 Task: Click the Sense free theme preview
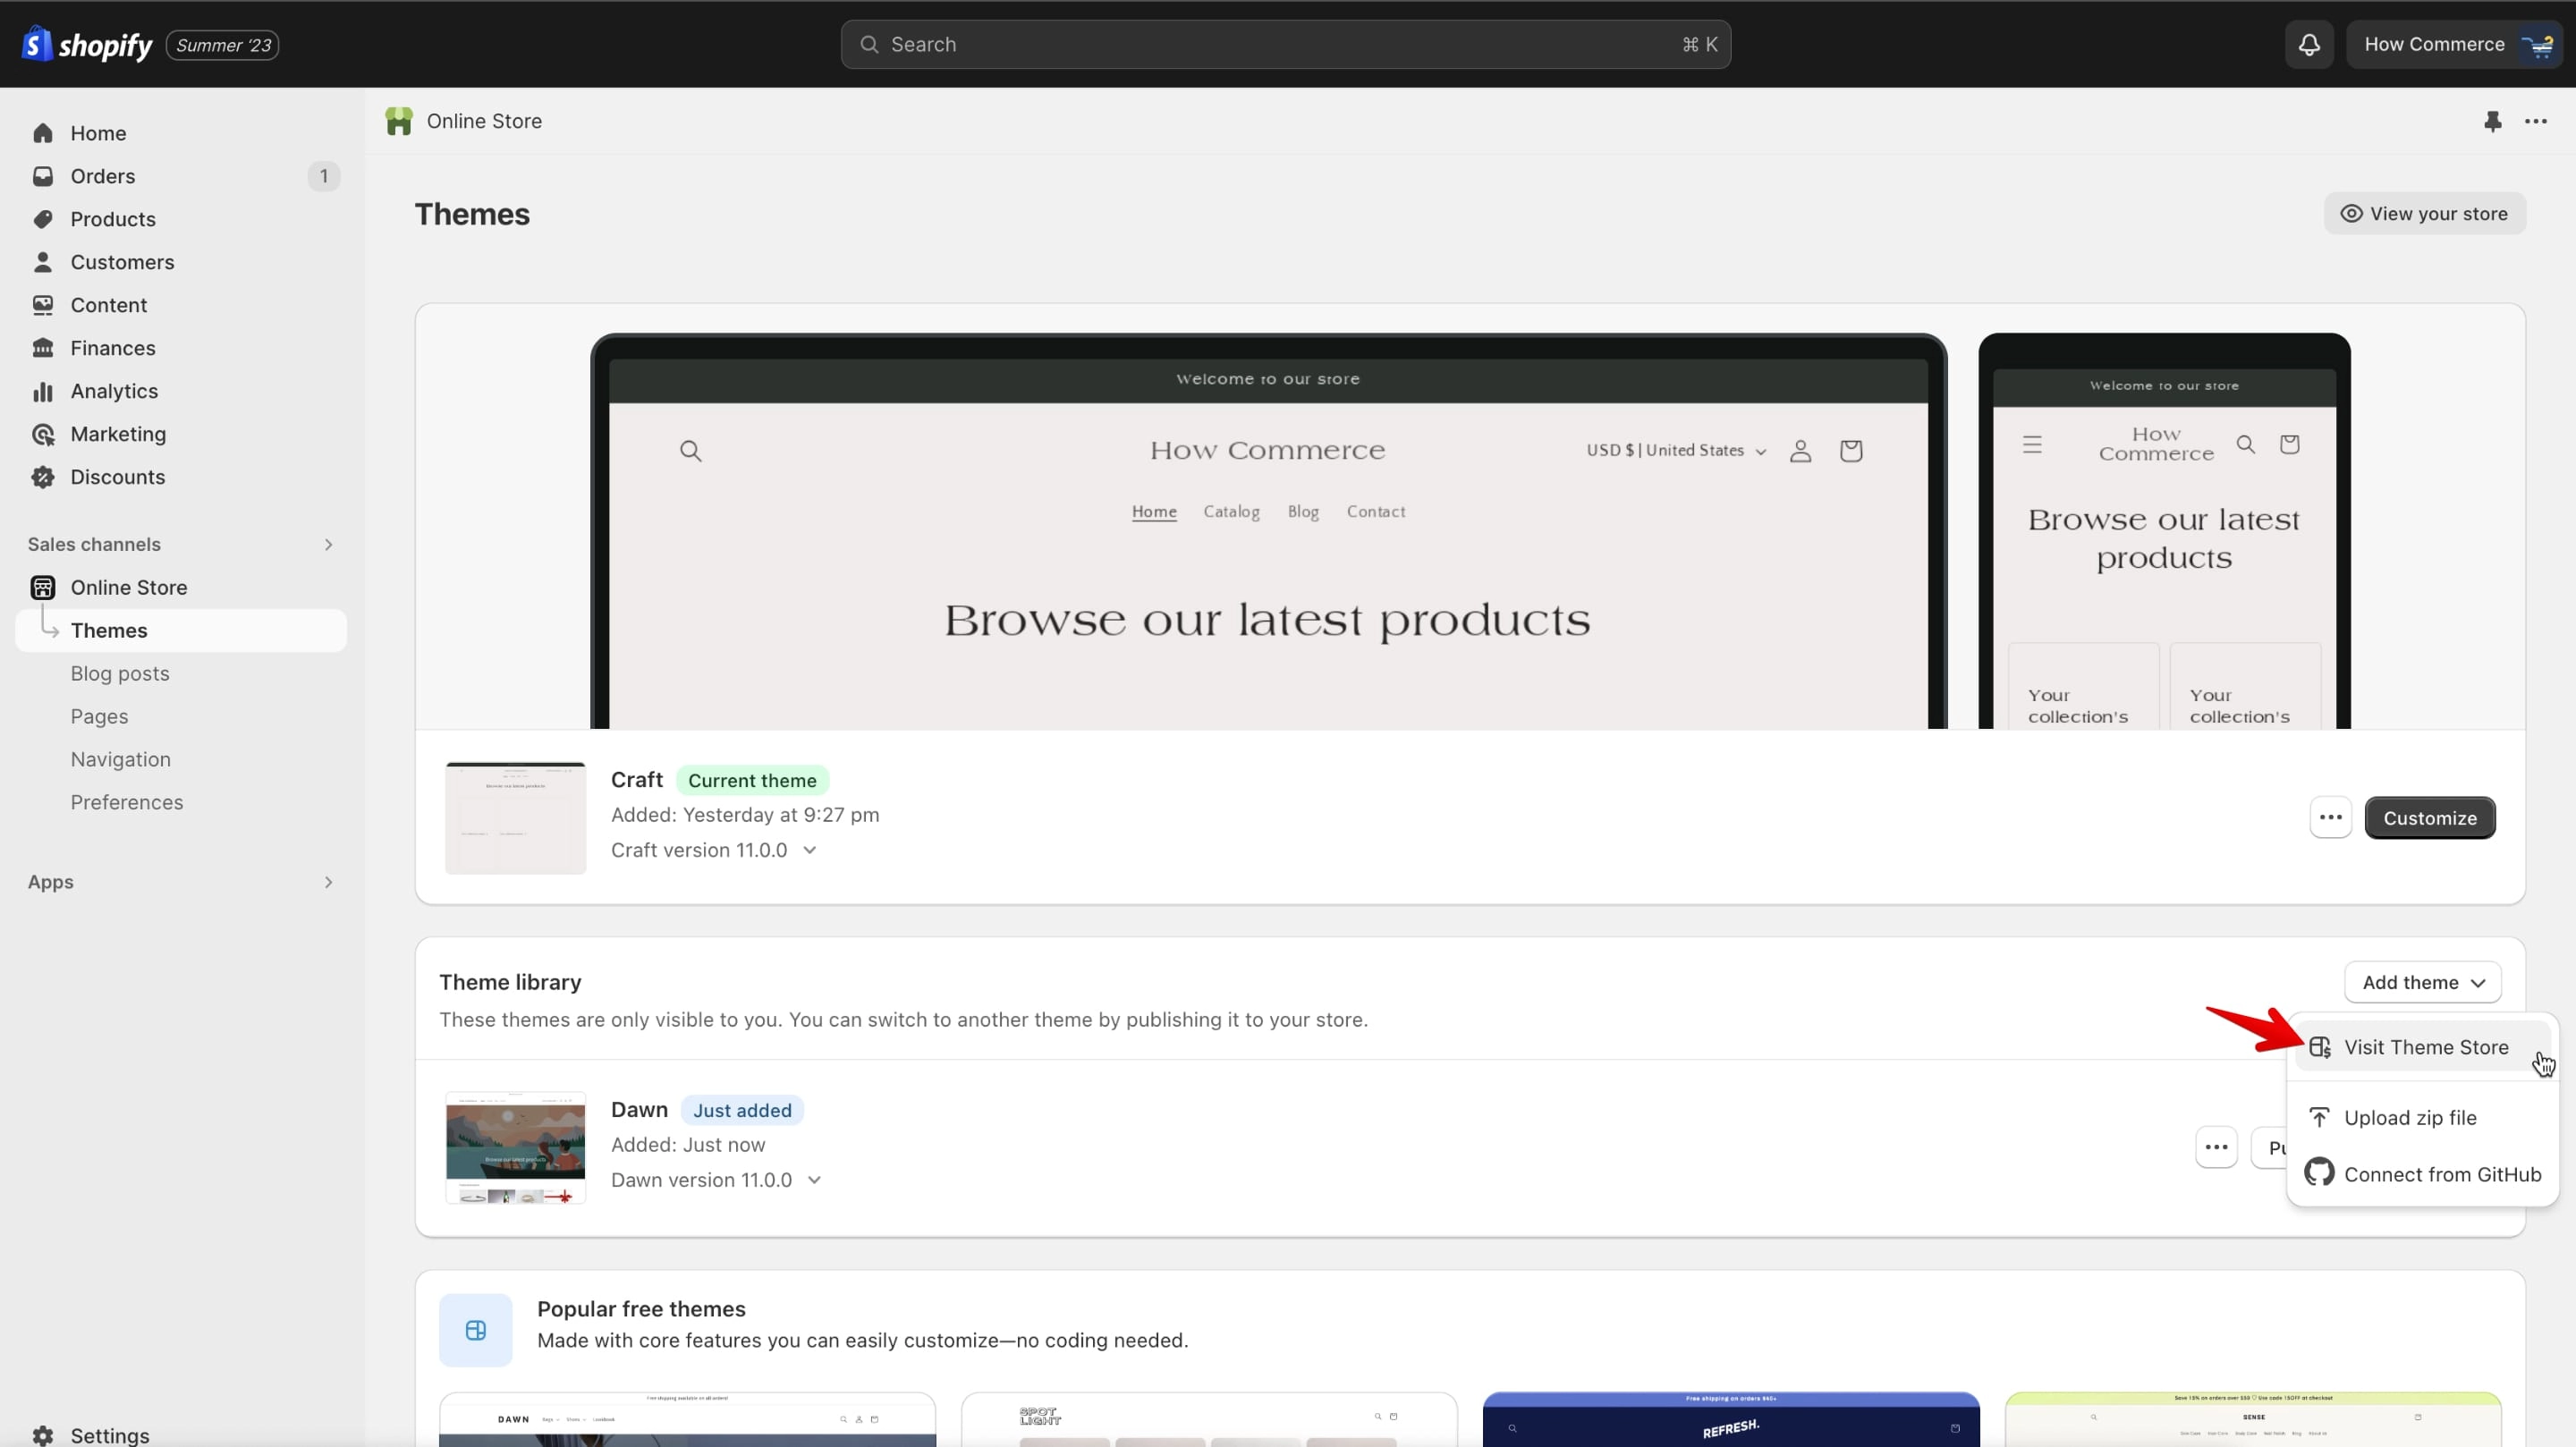(x=2252, y=1419)
